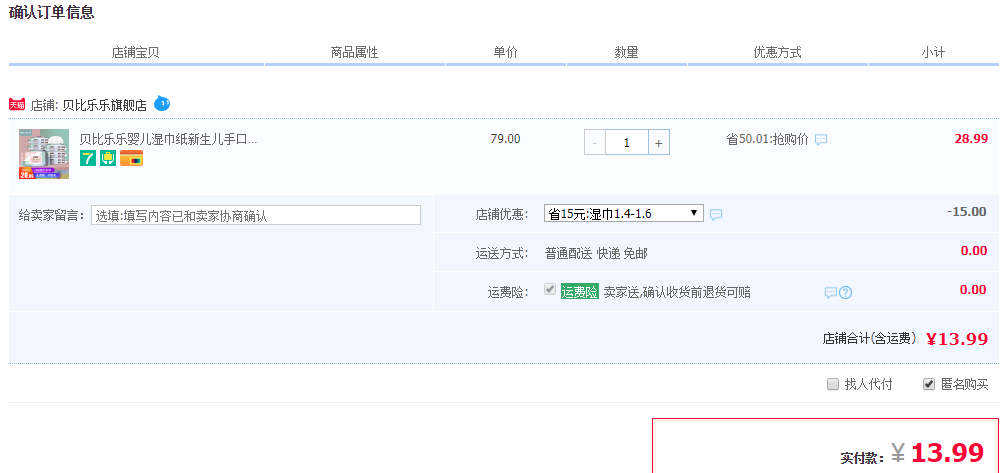Viewport: 1006px width, 473px height.
Task: Click comment bubble in the 运费险 row
Action: click(830, 293)
